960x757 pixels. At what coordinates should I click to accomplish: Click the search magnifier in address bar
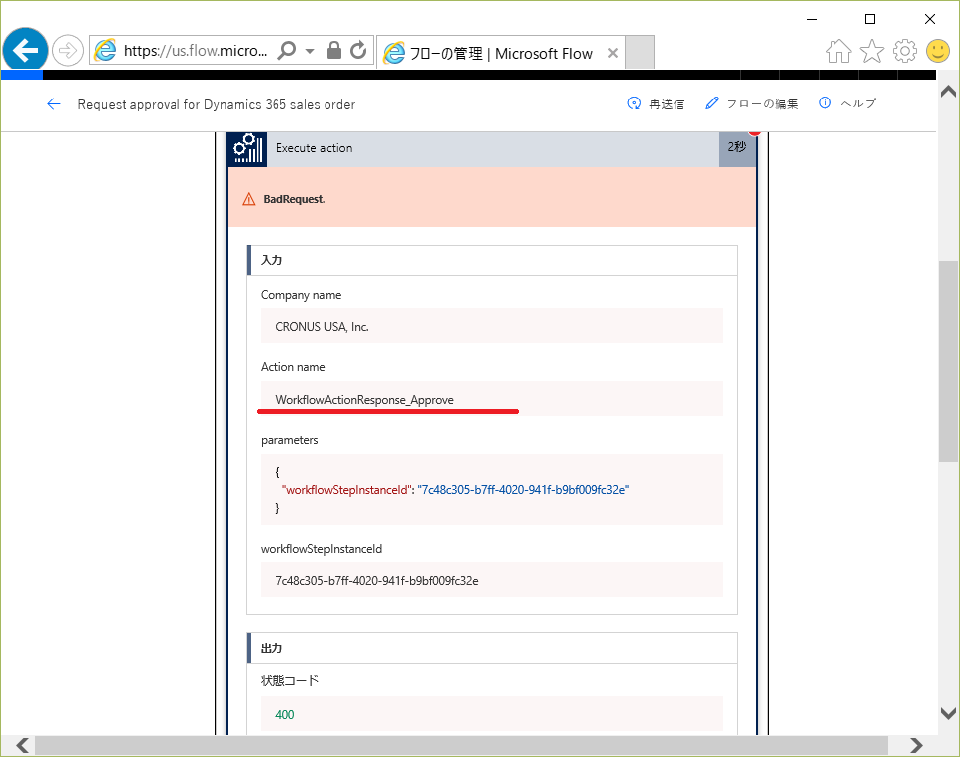(x=287, y=50)
